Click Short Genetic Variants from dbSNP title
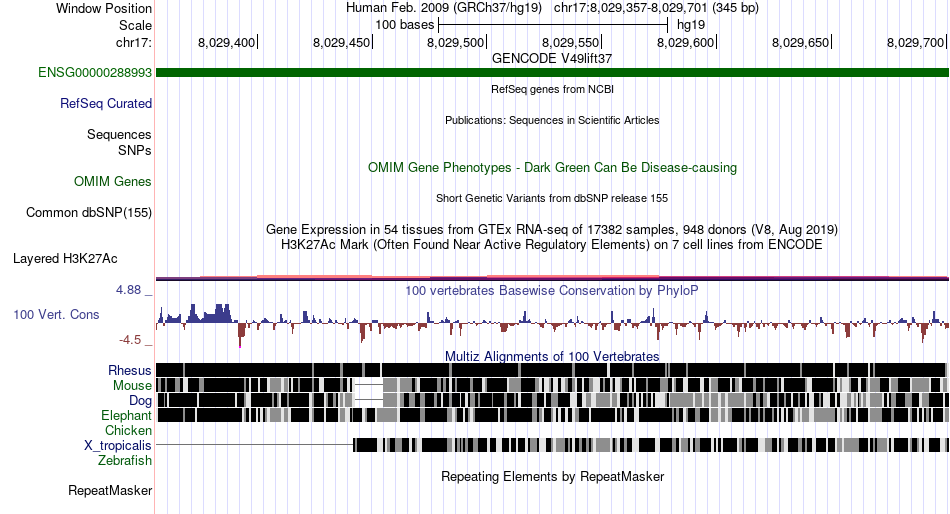This screenshot has height=514, width=950. (x=552, y=198)
